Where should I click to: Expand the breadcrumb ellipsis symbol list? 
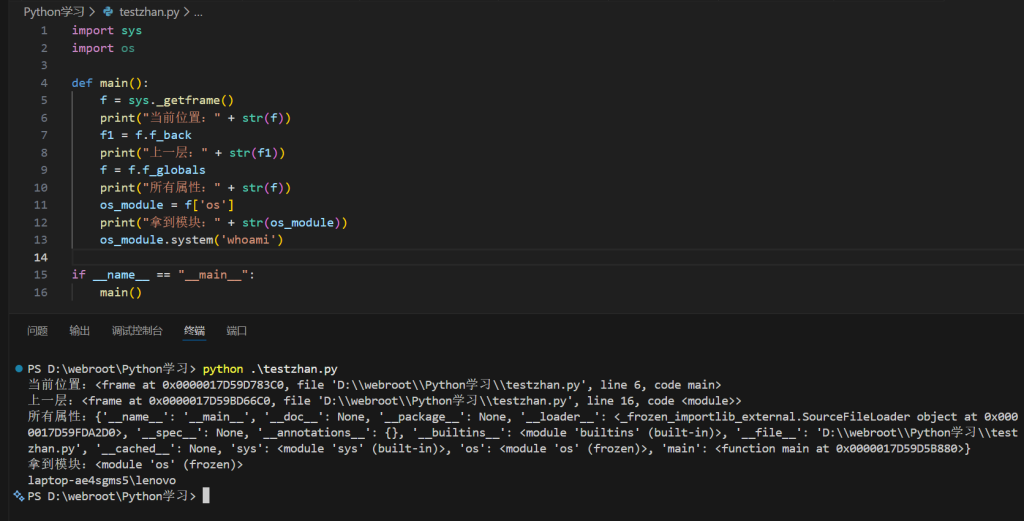[x=198, y=12]
